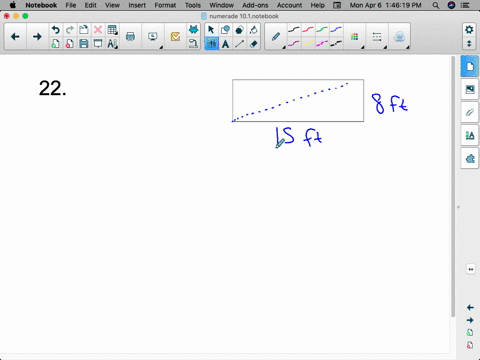Open the blue monster activity icon
The height and width of the screenshot is (360, 480).
[193, 30]
